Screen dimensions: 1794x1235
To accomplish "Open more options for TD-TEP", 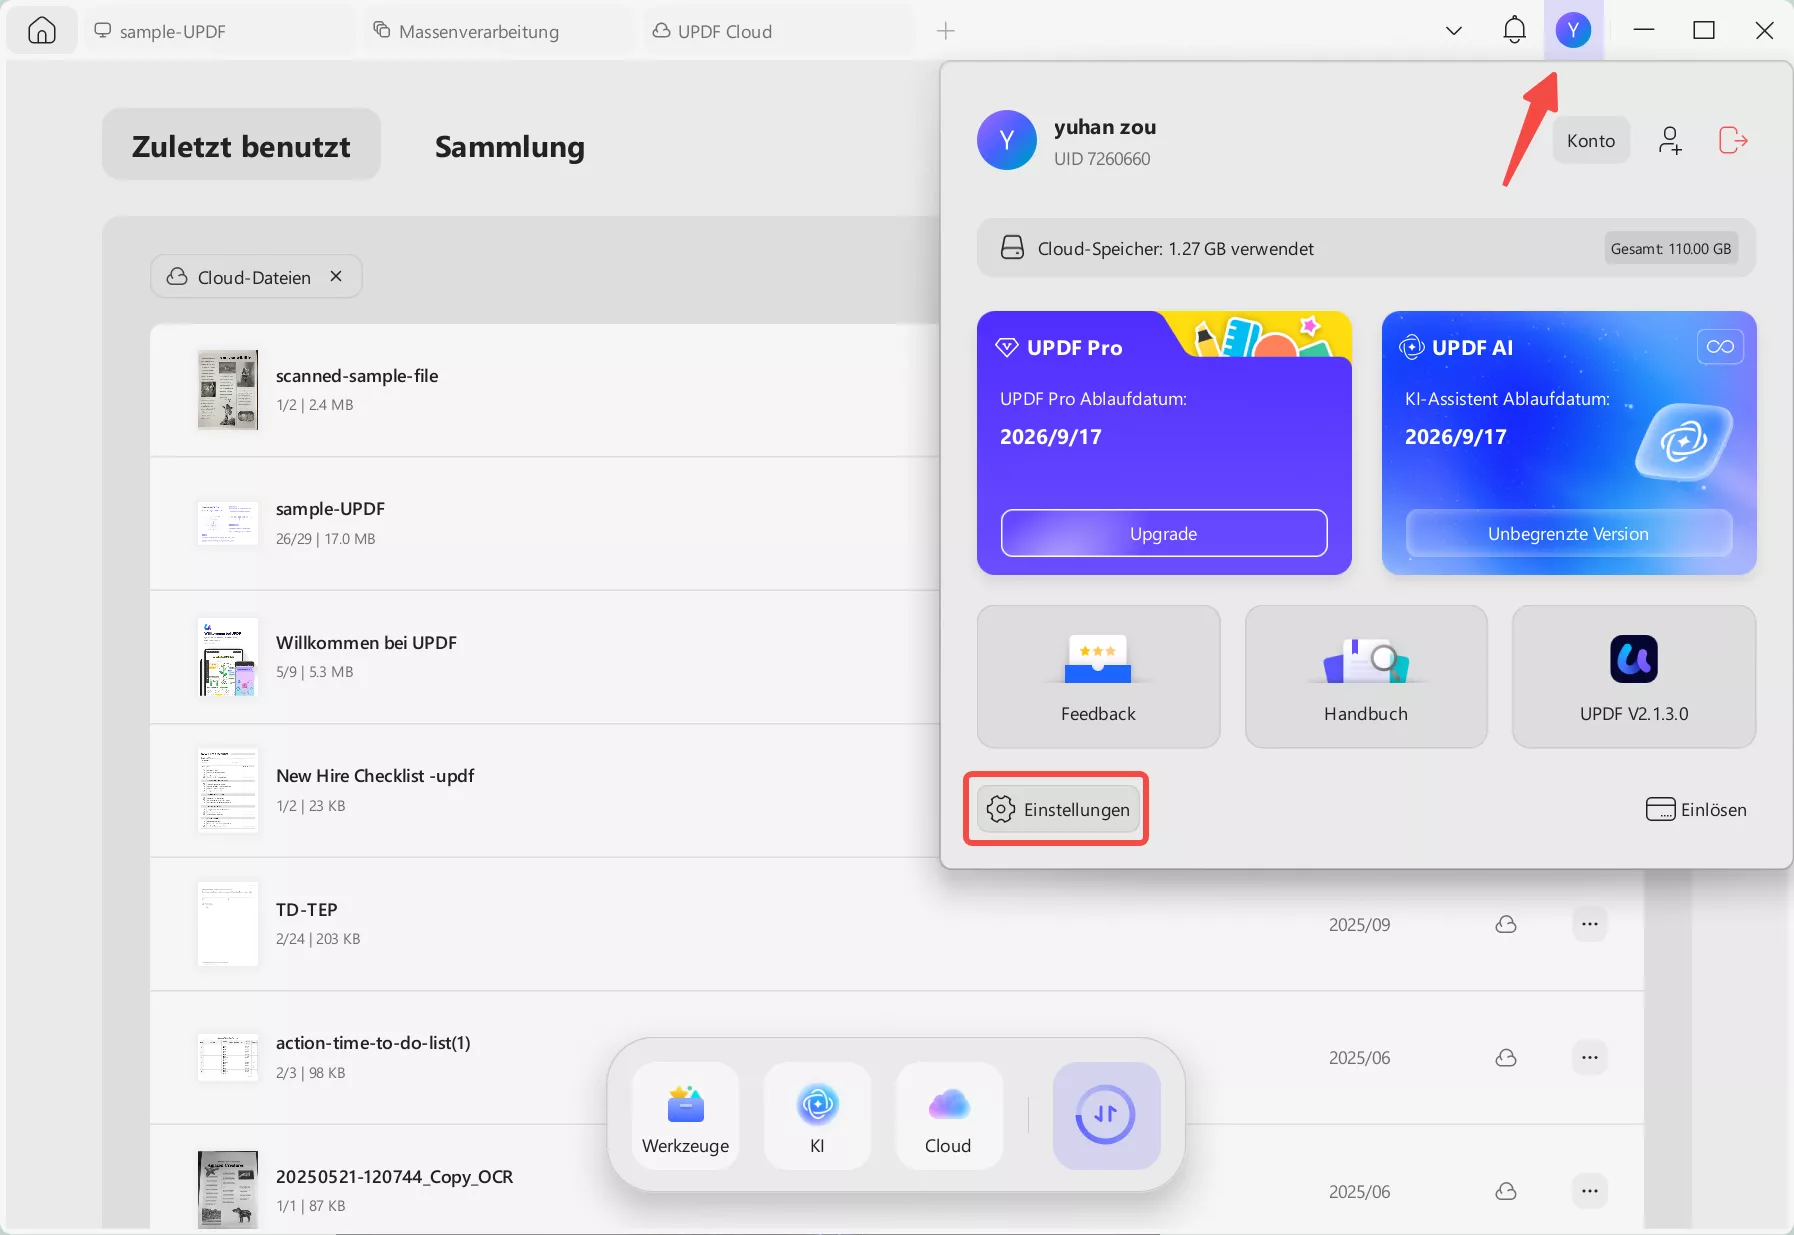I will click(1590, 924).
